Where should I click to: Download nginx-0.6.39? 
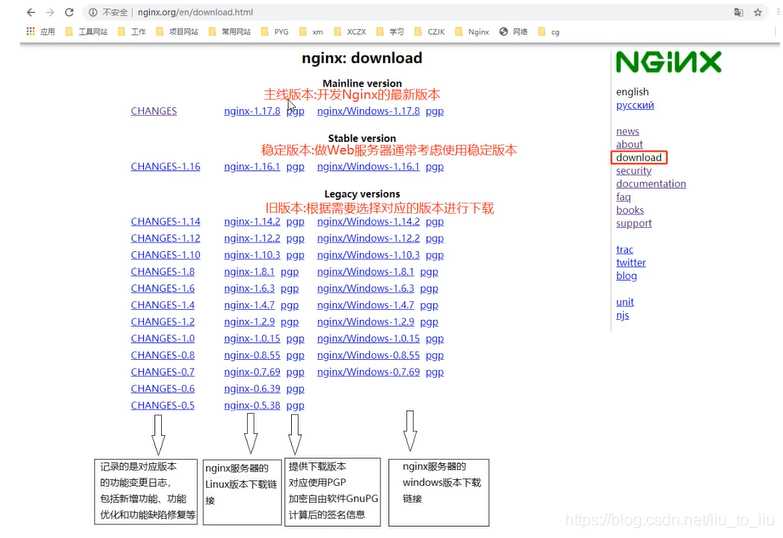point(252,389)
